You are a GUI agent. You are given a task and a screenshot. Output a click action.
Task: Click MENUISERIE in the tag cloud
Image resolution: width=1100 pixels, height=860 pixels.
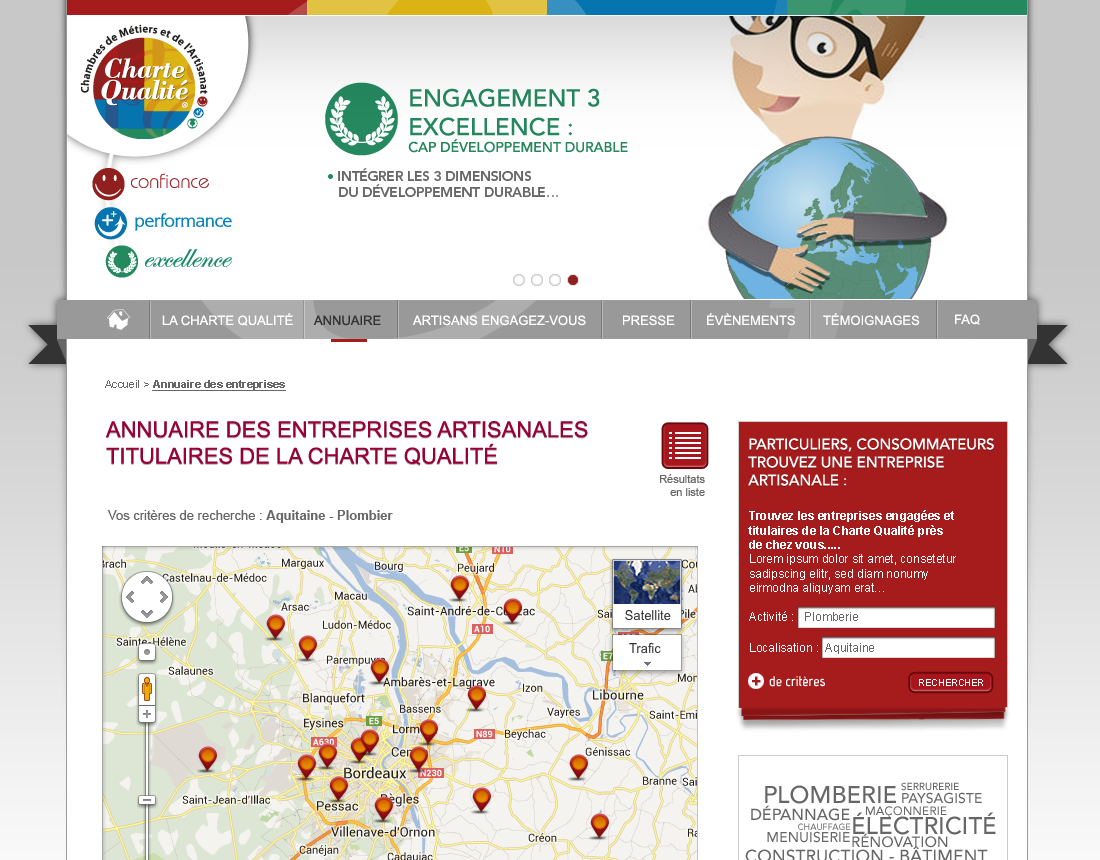(807, 837)
